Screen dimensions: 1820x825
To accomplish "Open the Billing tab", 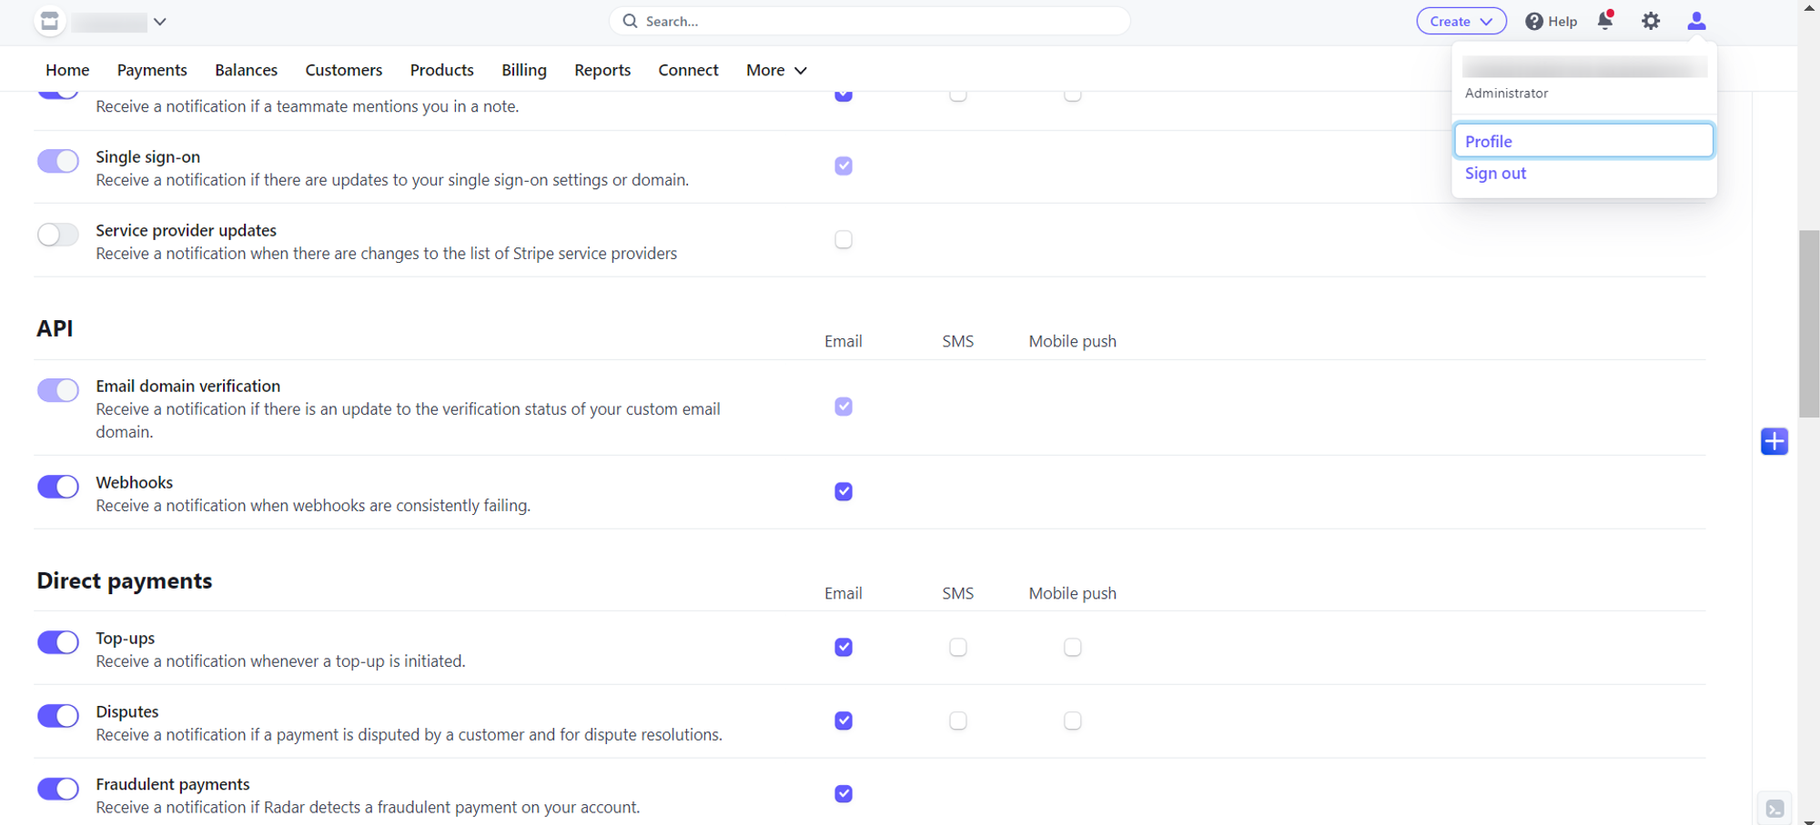I will 524,70.
